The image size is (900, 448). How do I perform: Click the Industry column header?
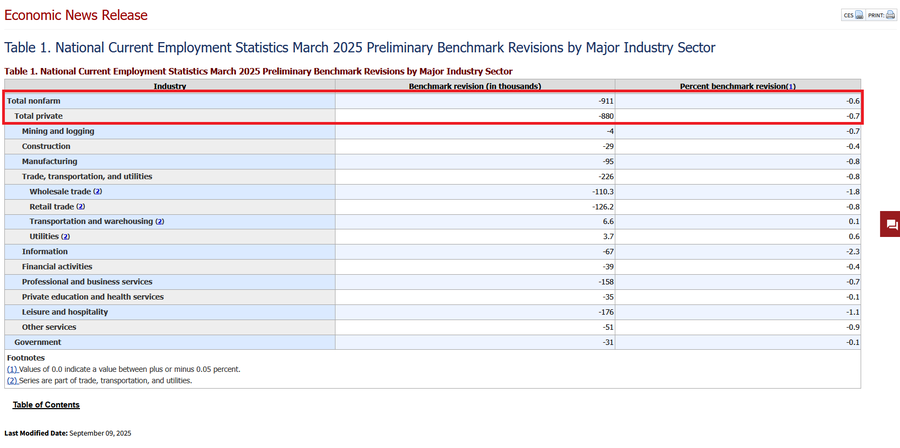169,86
